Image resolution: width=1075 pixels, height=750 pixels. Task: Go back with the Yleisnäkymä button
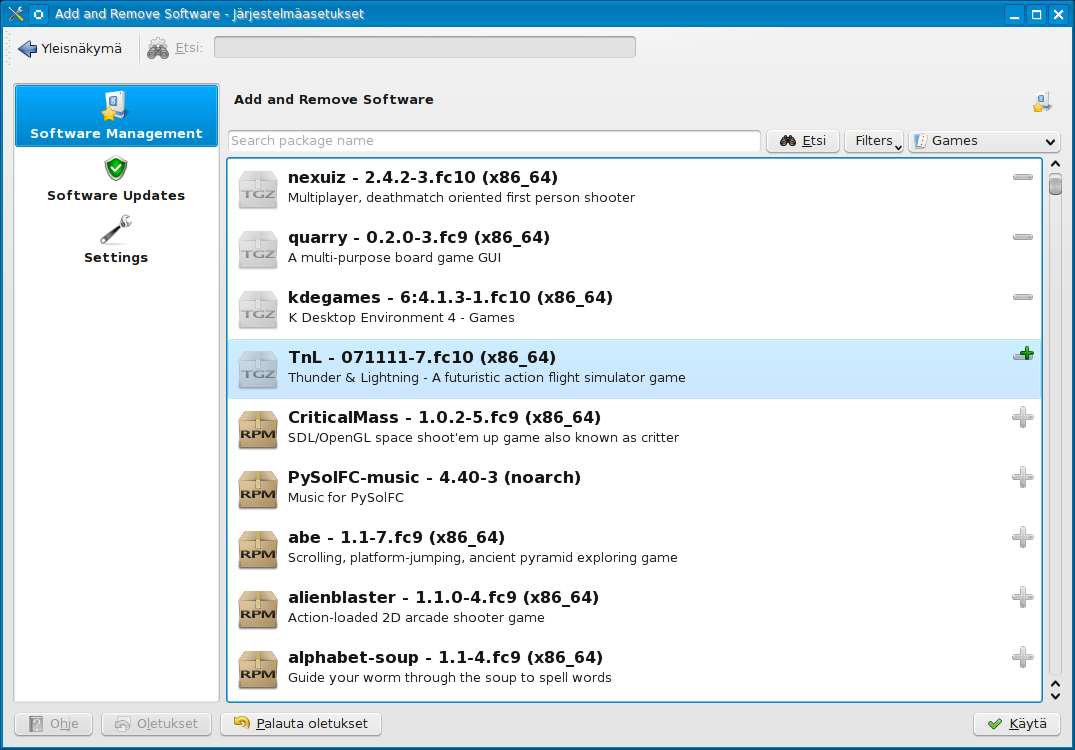click(x=71, y=48)
